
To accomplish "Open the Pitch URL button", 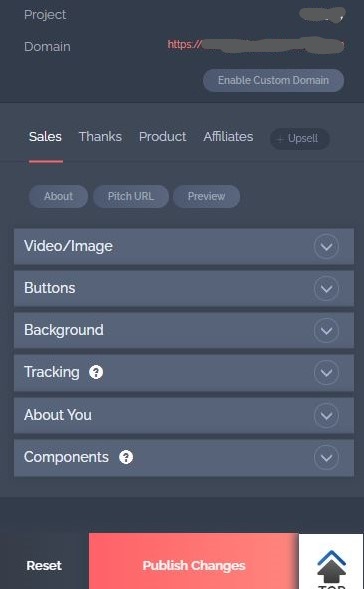I will click(x=131, y=196).
